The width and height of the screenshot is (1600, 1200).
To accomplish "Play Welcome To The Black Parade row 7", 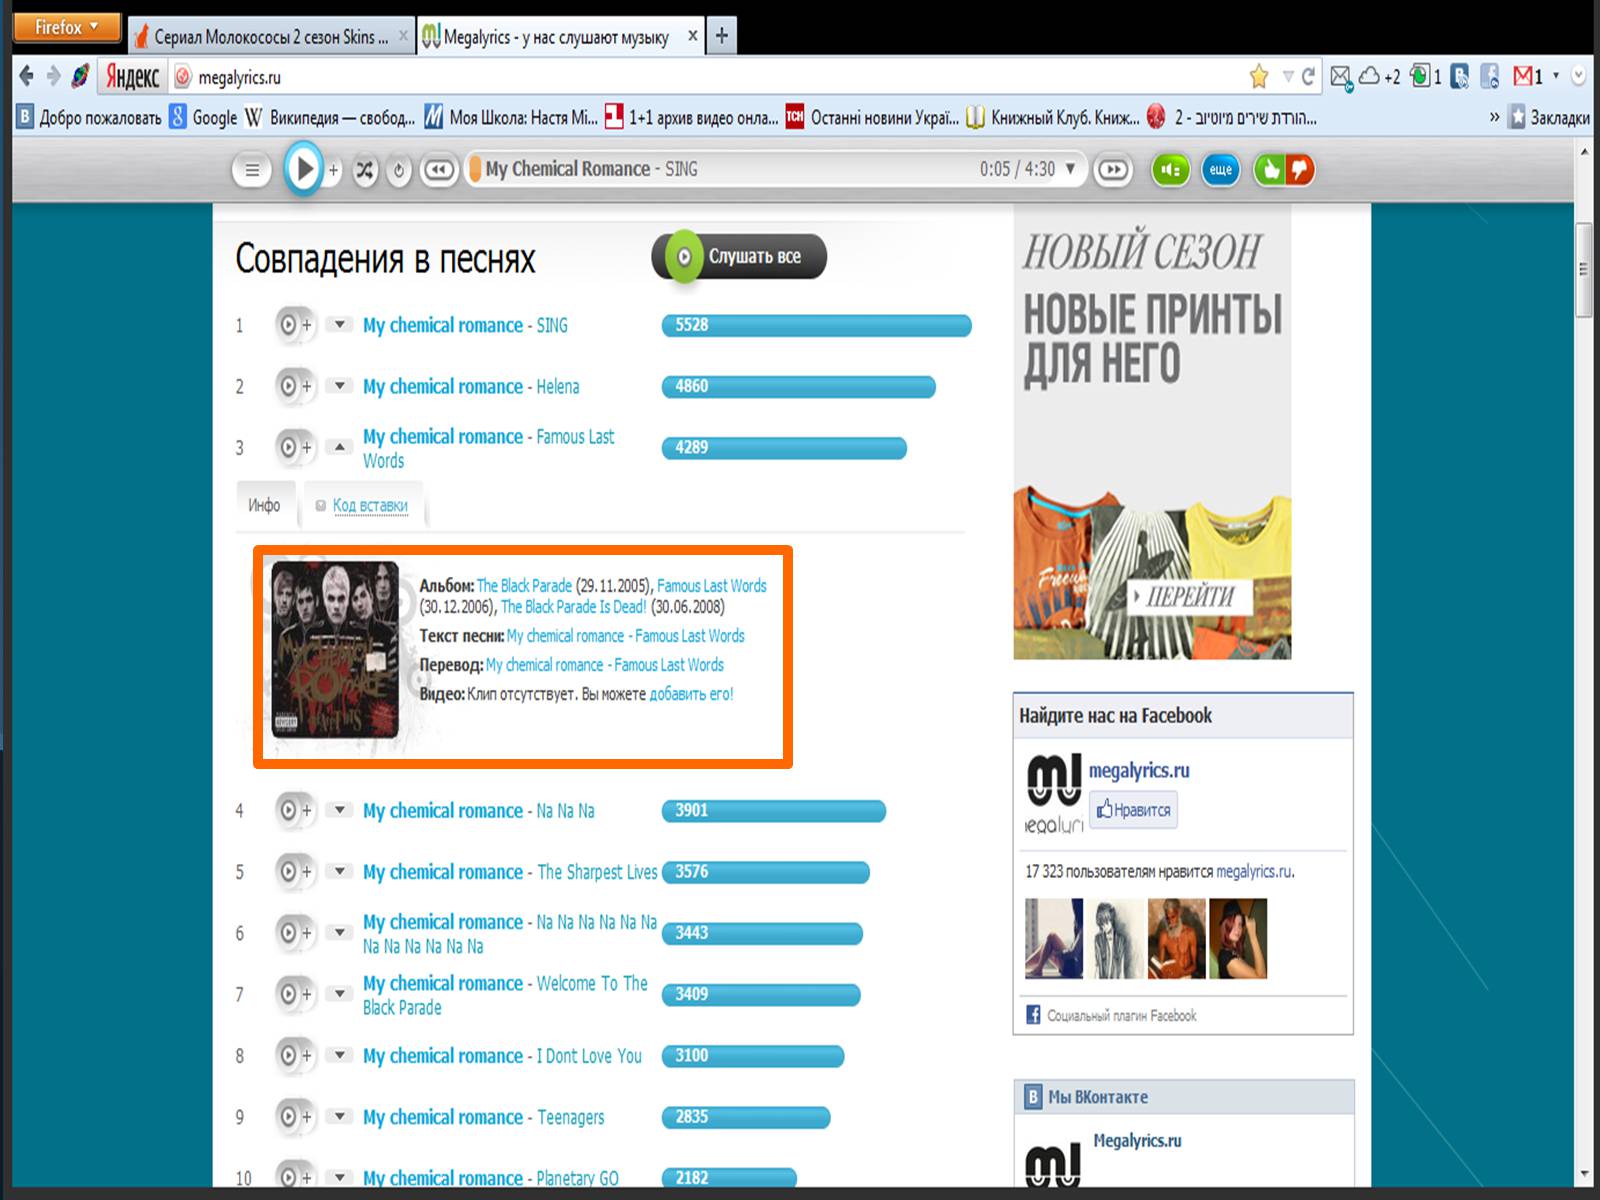I will [x=288, y=994].
